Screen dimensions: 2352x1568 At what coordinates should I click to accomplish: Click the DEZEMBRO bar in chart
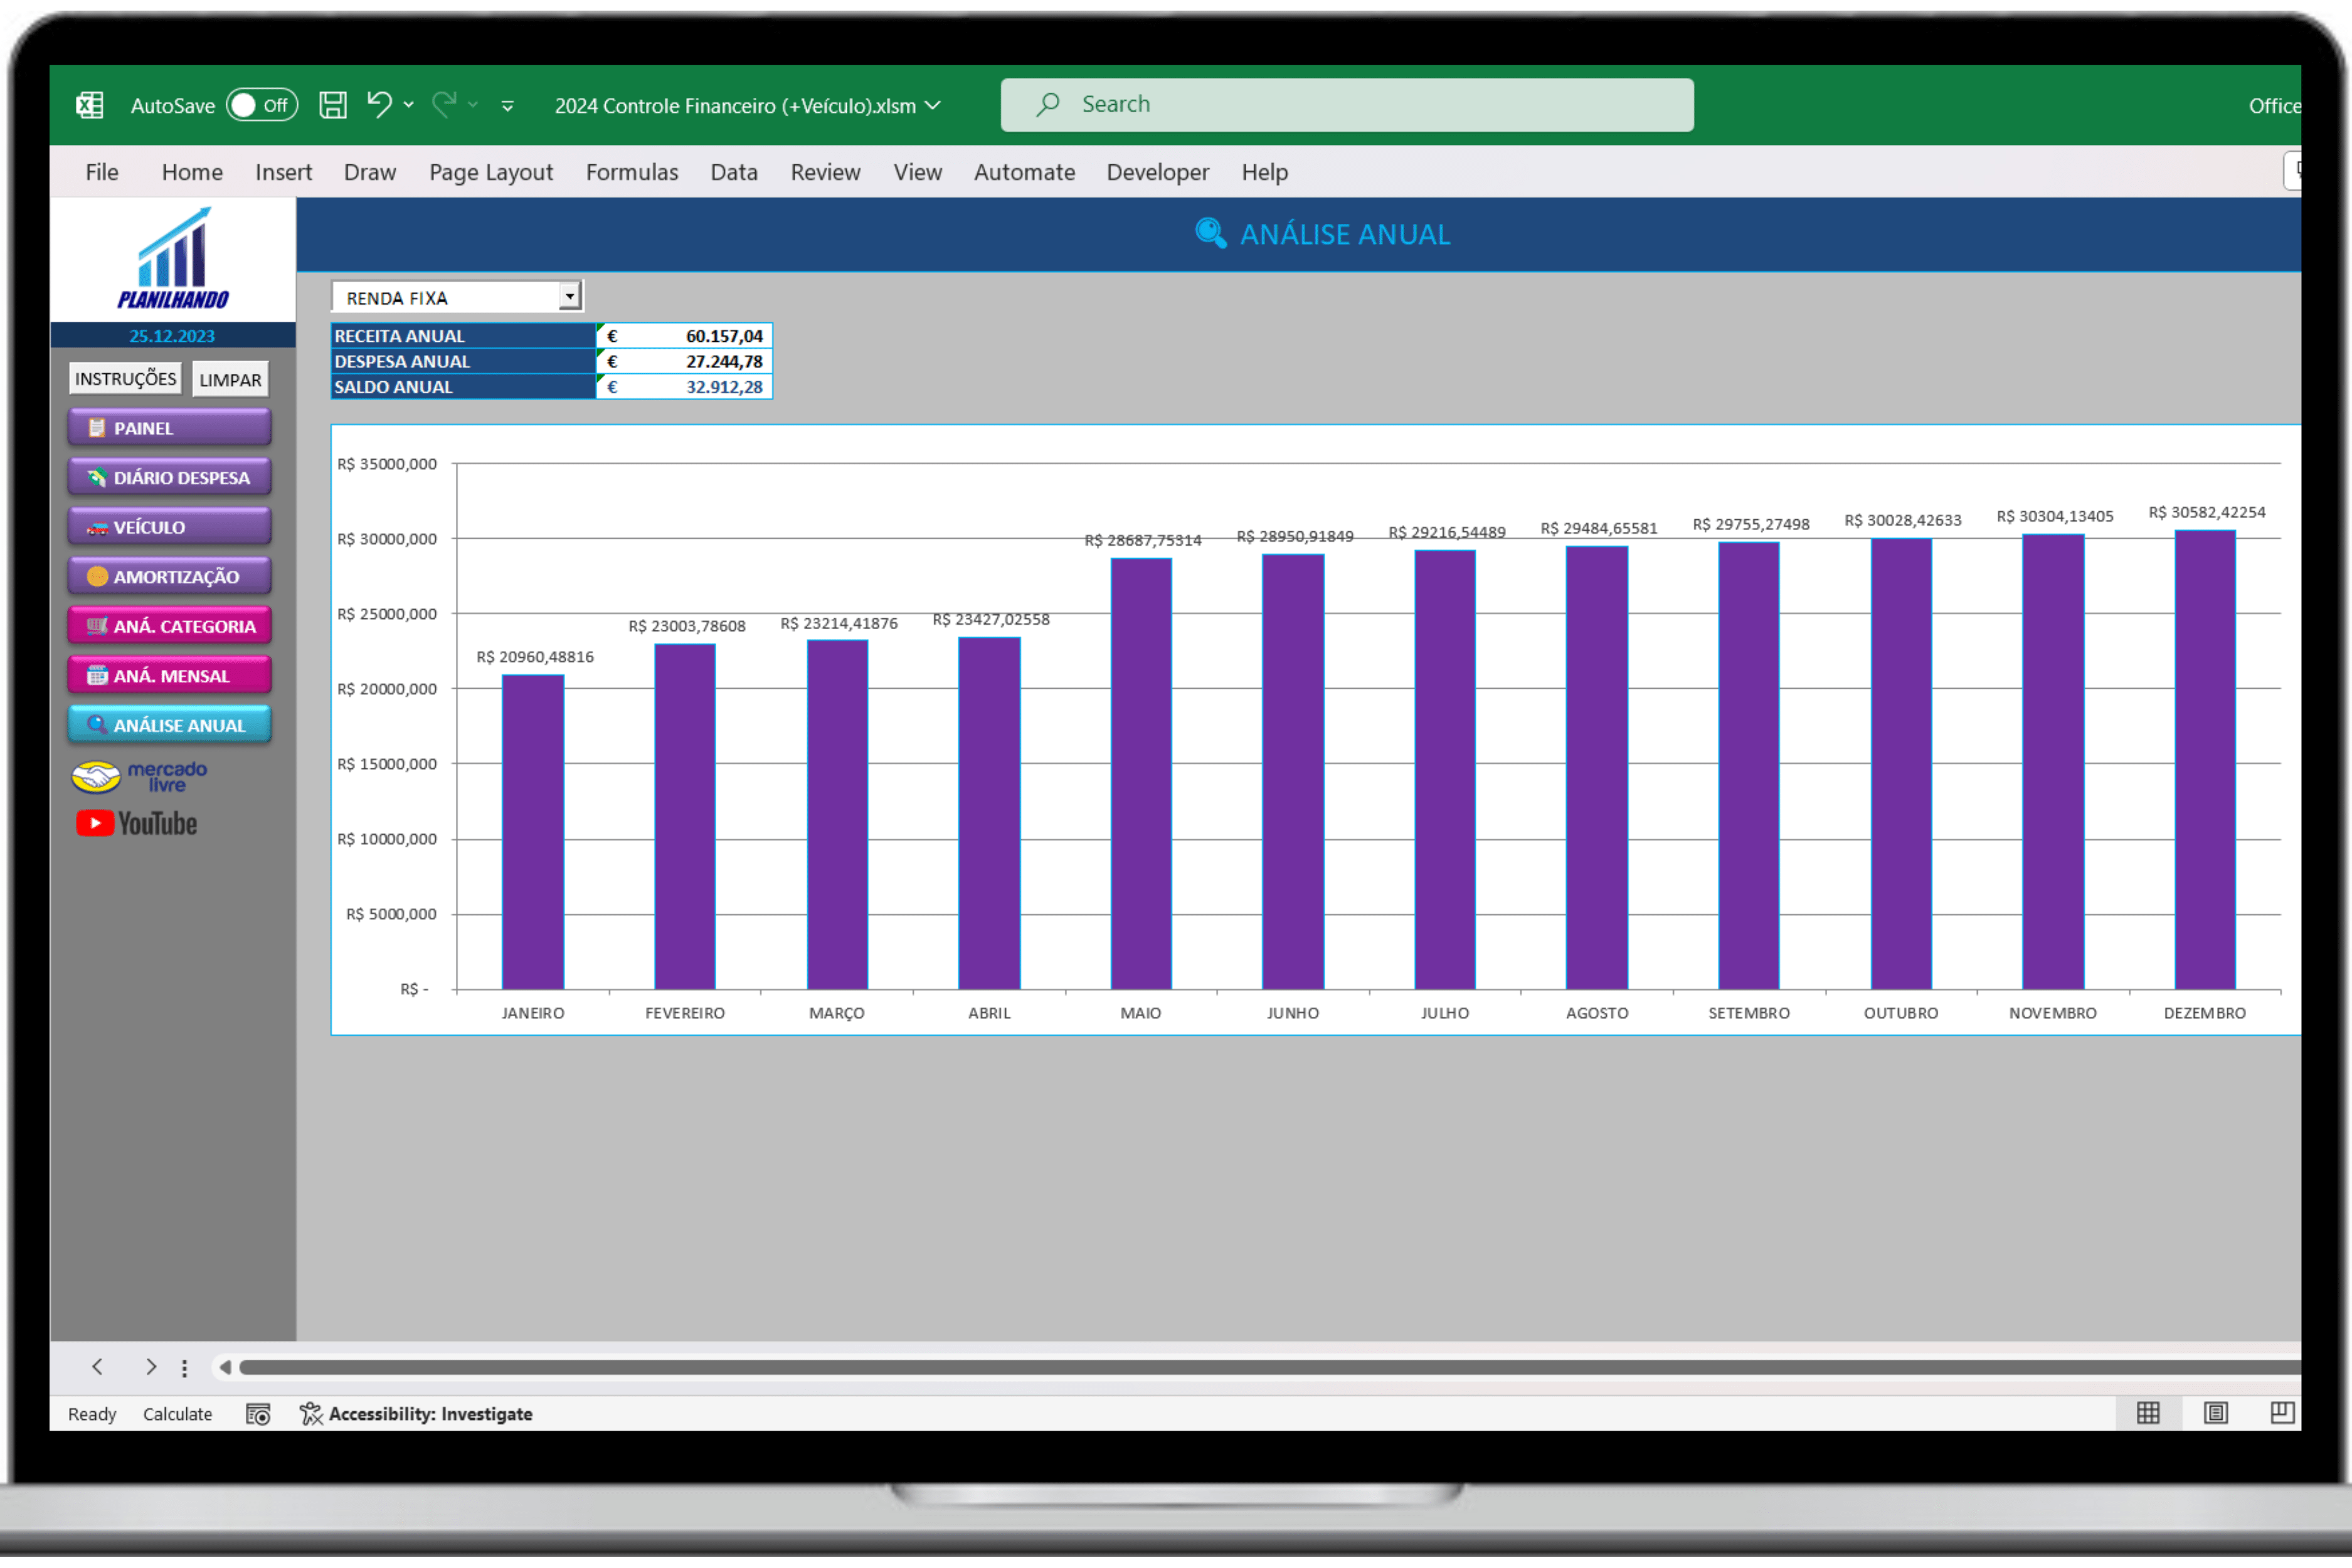(2205, 760)
